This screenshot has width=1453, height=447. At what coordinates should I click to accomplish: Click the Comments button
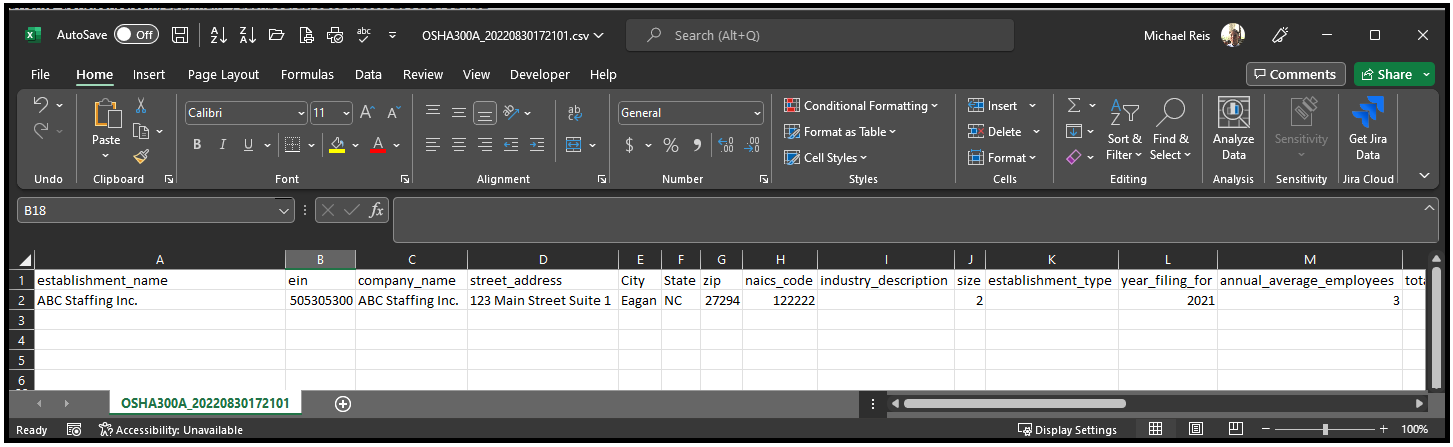tap(1296, 74)
